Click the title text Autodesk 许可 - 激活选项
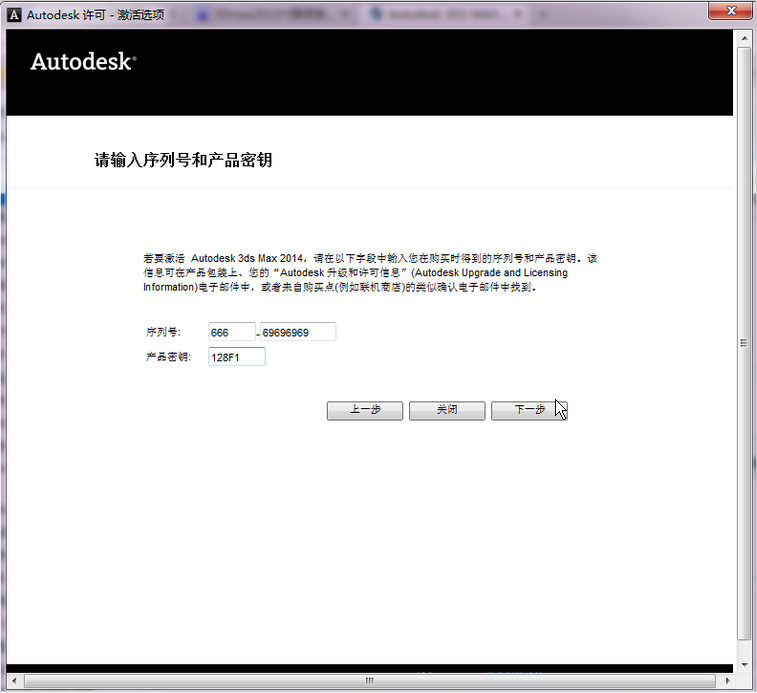 coord(96,15)
